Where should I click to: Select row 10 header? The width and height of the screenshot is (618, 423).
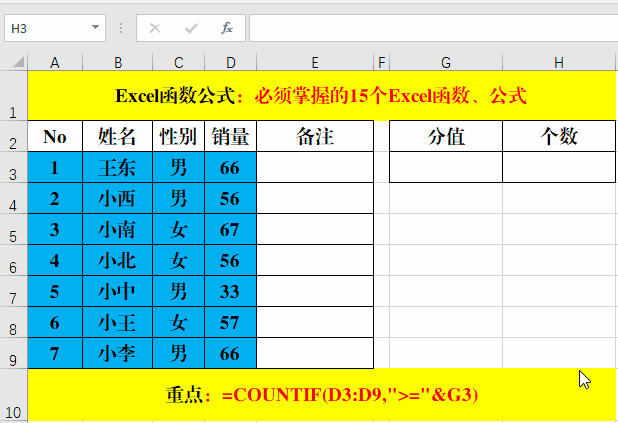[x=13, y=395]
